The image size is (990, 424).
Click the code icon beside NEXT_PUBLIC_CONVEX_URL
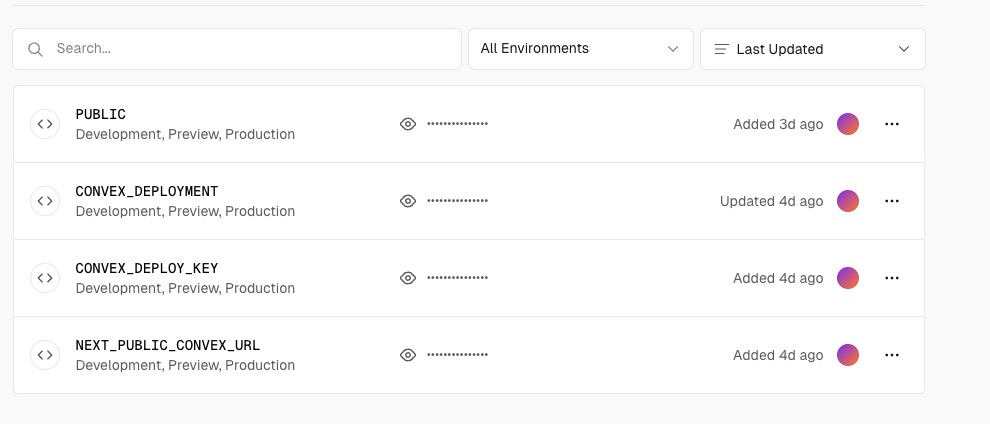pos(45,355)
